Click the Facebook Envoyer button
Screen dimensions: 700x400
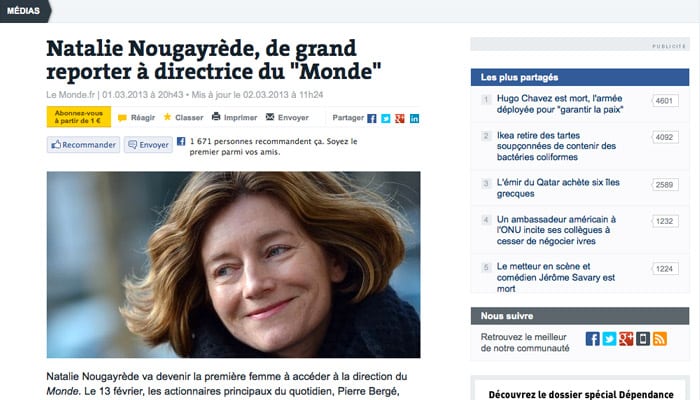[x=148, y=145]
